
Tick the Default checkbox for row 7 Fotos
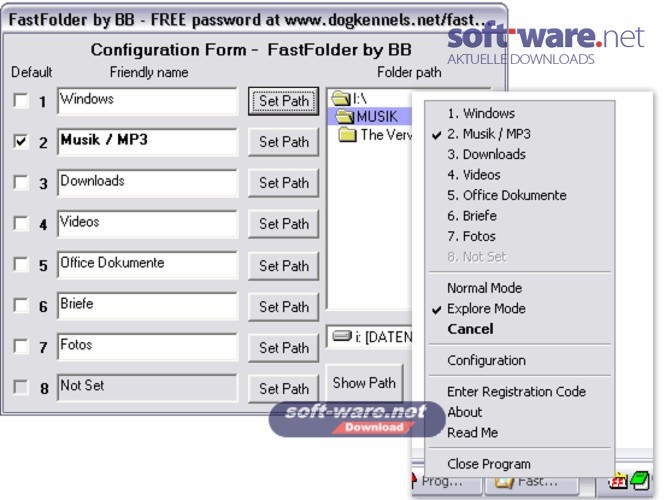tap(21, 346)
